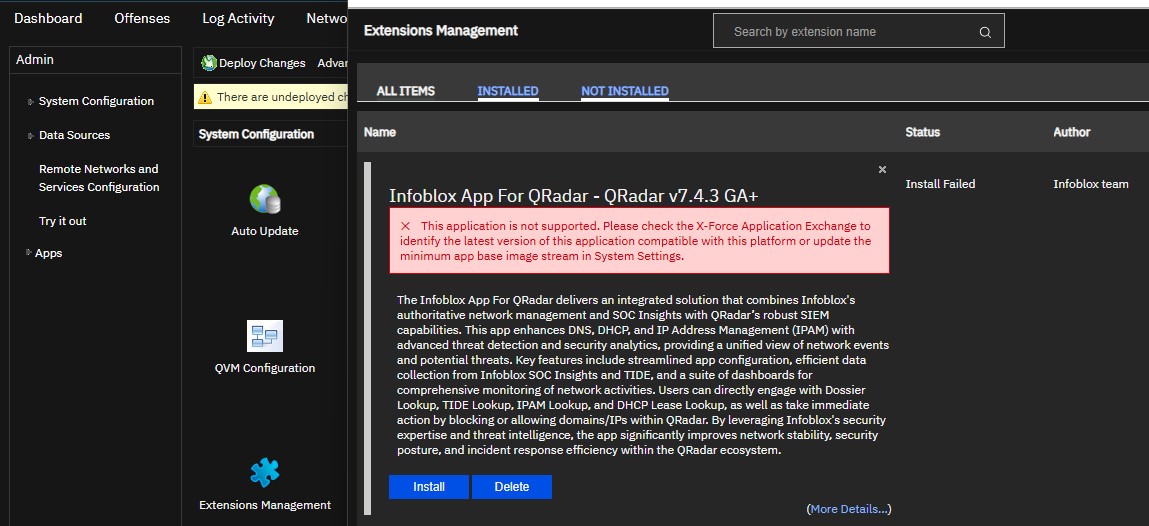Expand Apps in Admin tree
The width and height of the screenshot is (1149, 526).
pyautogui.click(x=29, y=253)
